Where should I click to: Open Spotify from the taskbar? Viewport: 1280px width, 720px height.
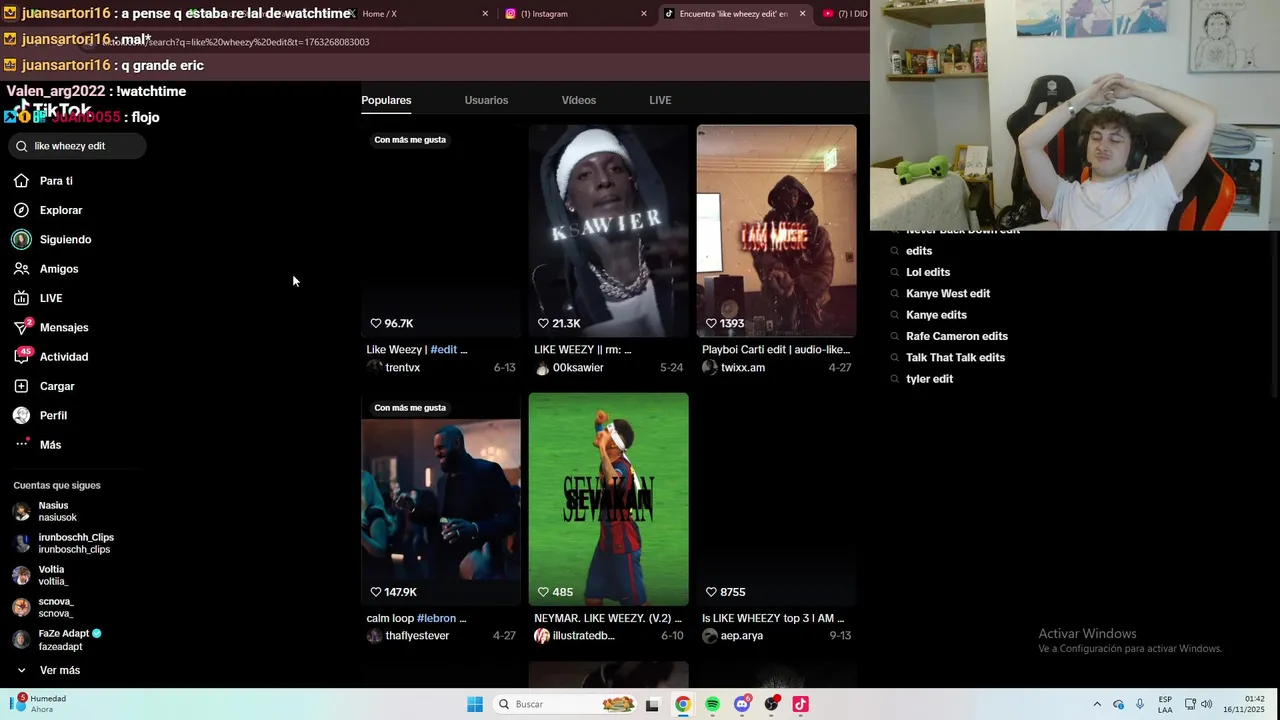point(712,704)
